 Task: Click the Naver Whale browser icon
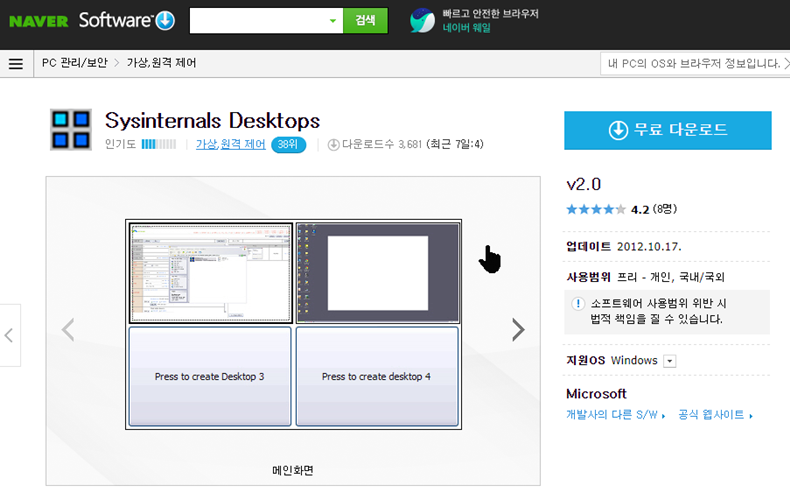422,21
